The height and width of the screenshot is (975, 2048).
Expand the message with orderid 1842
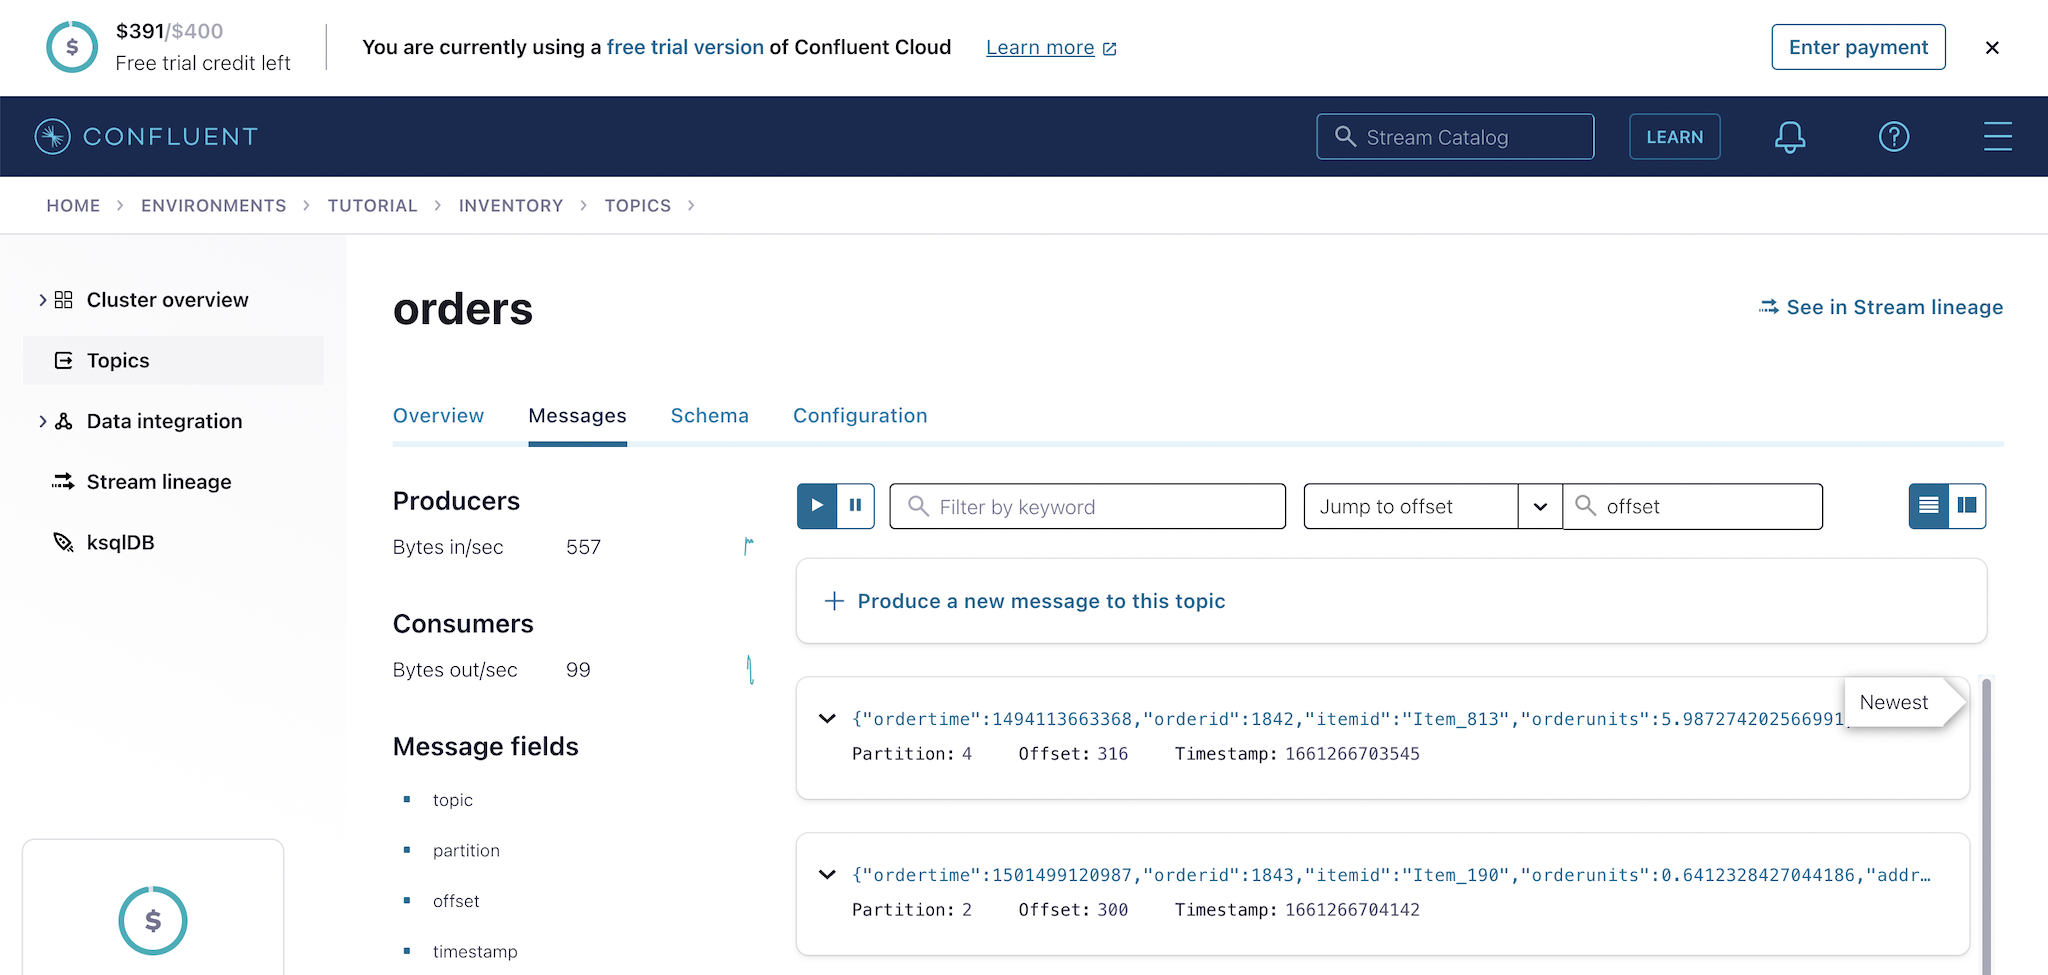pyautogui.click(x=826, y=718)
